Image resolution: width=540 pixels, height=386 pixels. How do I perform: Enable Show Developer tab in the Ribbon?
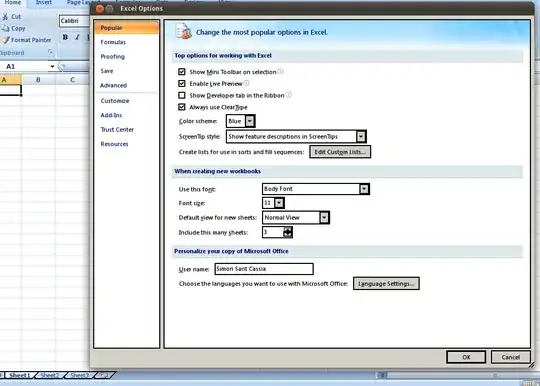point(182,95)
